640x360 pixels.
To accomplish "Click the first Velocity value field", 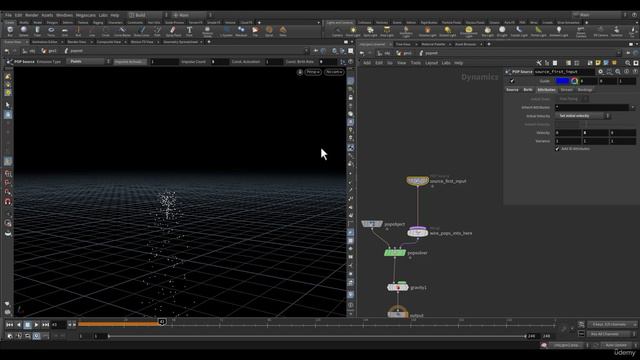I will point(568,133).
